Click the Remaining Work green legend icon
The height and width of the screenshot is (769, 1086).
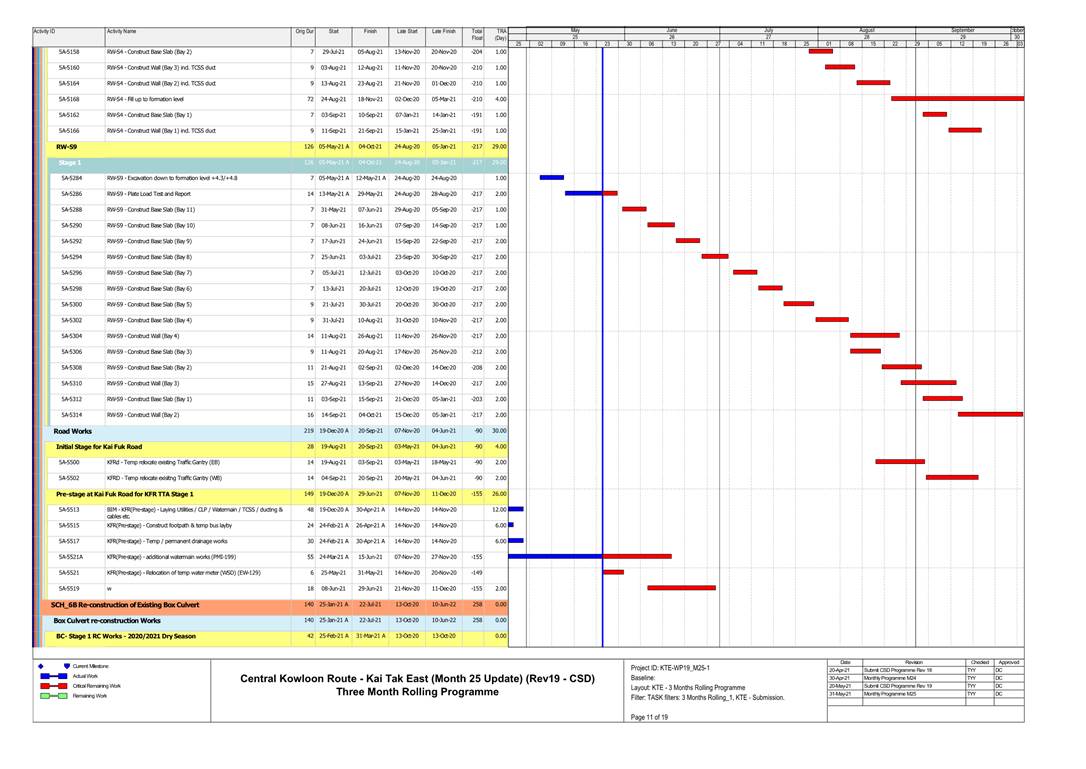pos(54,695)
